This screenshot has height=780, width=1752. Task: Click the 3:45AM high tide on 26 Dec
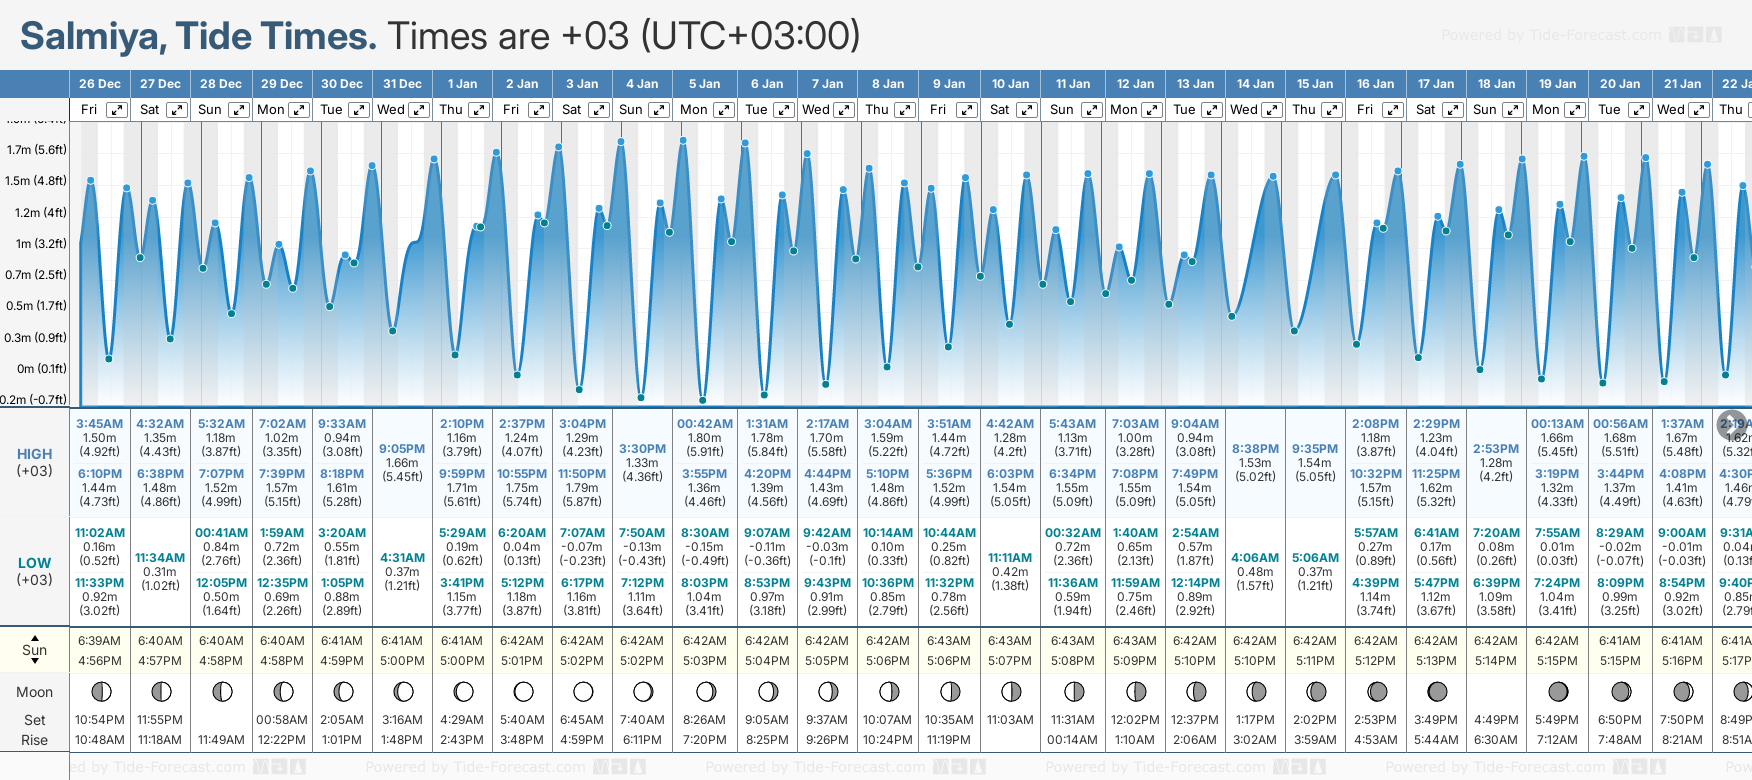point(100,424)
